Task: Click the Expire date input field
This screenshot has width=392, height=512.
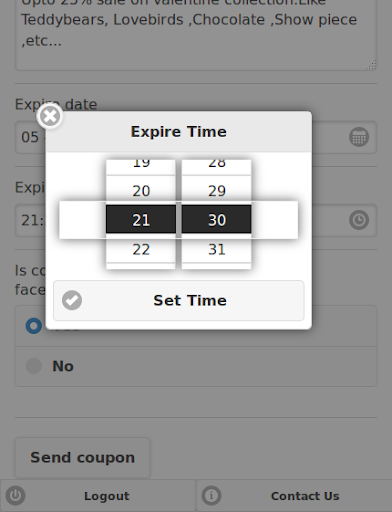Action: tap(196, 137)
